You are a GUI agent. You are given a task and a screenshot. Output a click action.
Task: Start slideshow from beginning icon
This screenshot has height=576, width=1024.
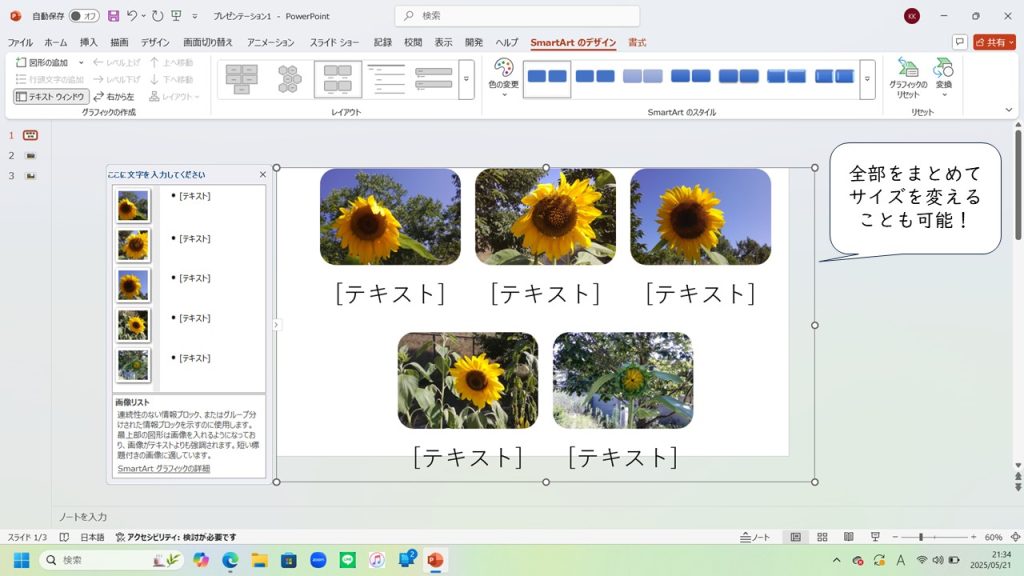(x=176, y=16)
